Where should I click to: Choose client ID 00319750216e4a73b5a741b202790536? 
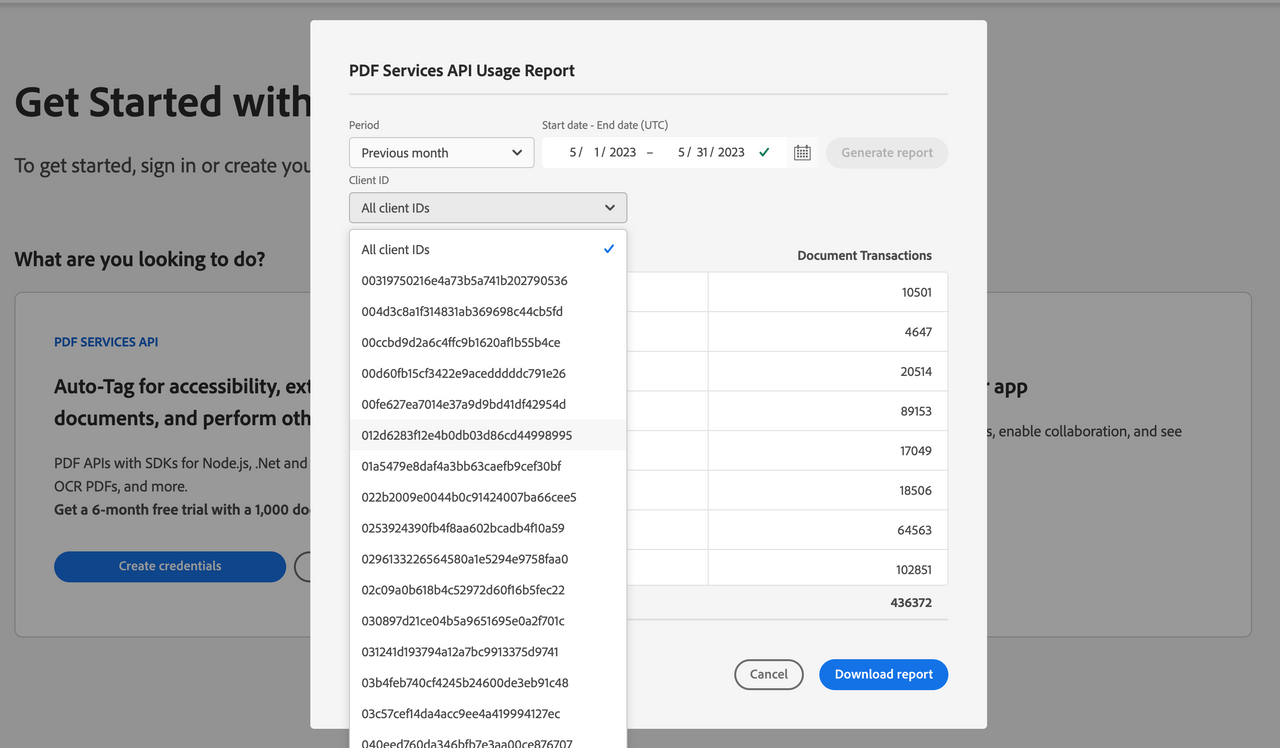[488, 281]
